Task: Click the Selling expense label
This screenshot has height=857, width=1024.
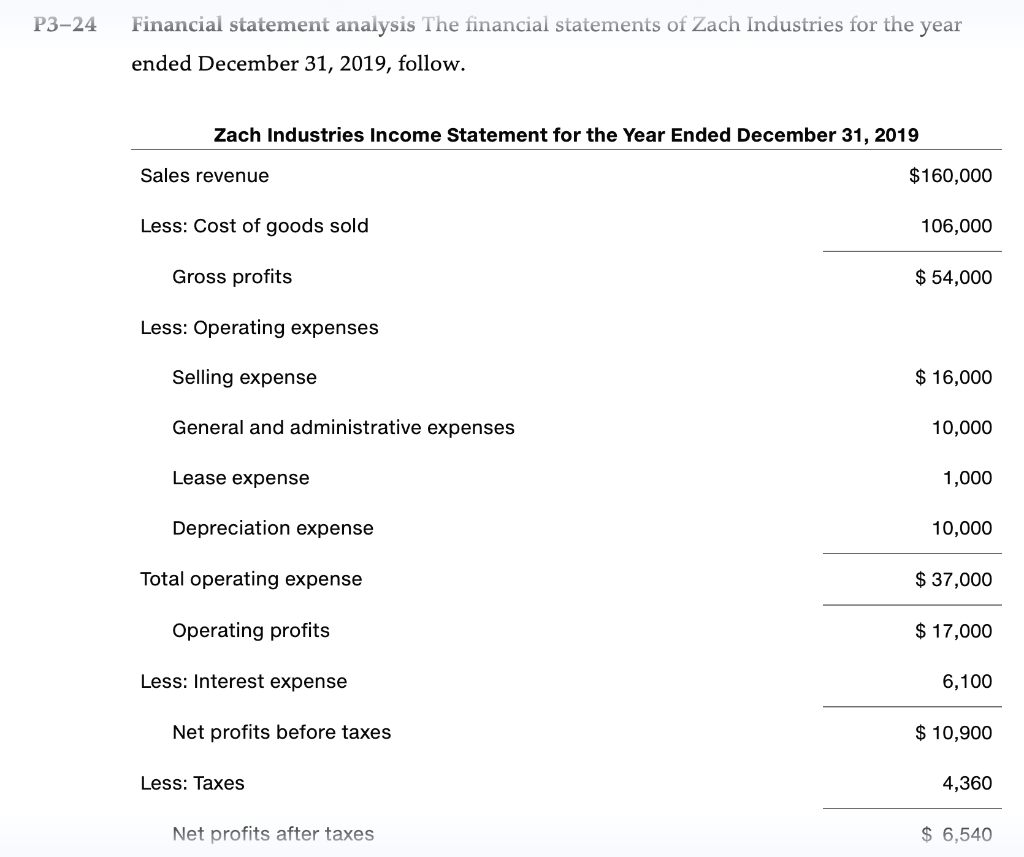Action: pyautogui.click(x=244, y=378)
